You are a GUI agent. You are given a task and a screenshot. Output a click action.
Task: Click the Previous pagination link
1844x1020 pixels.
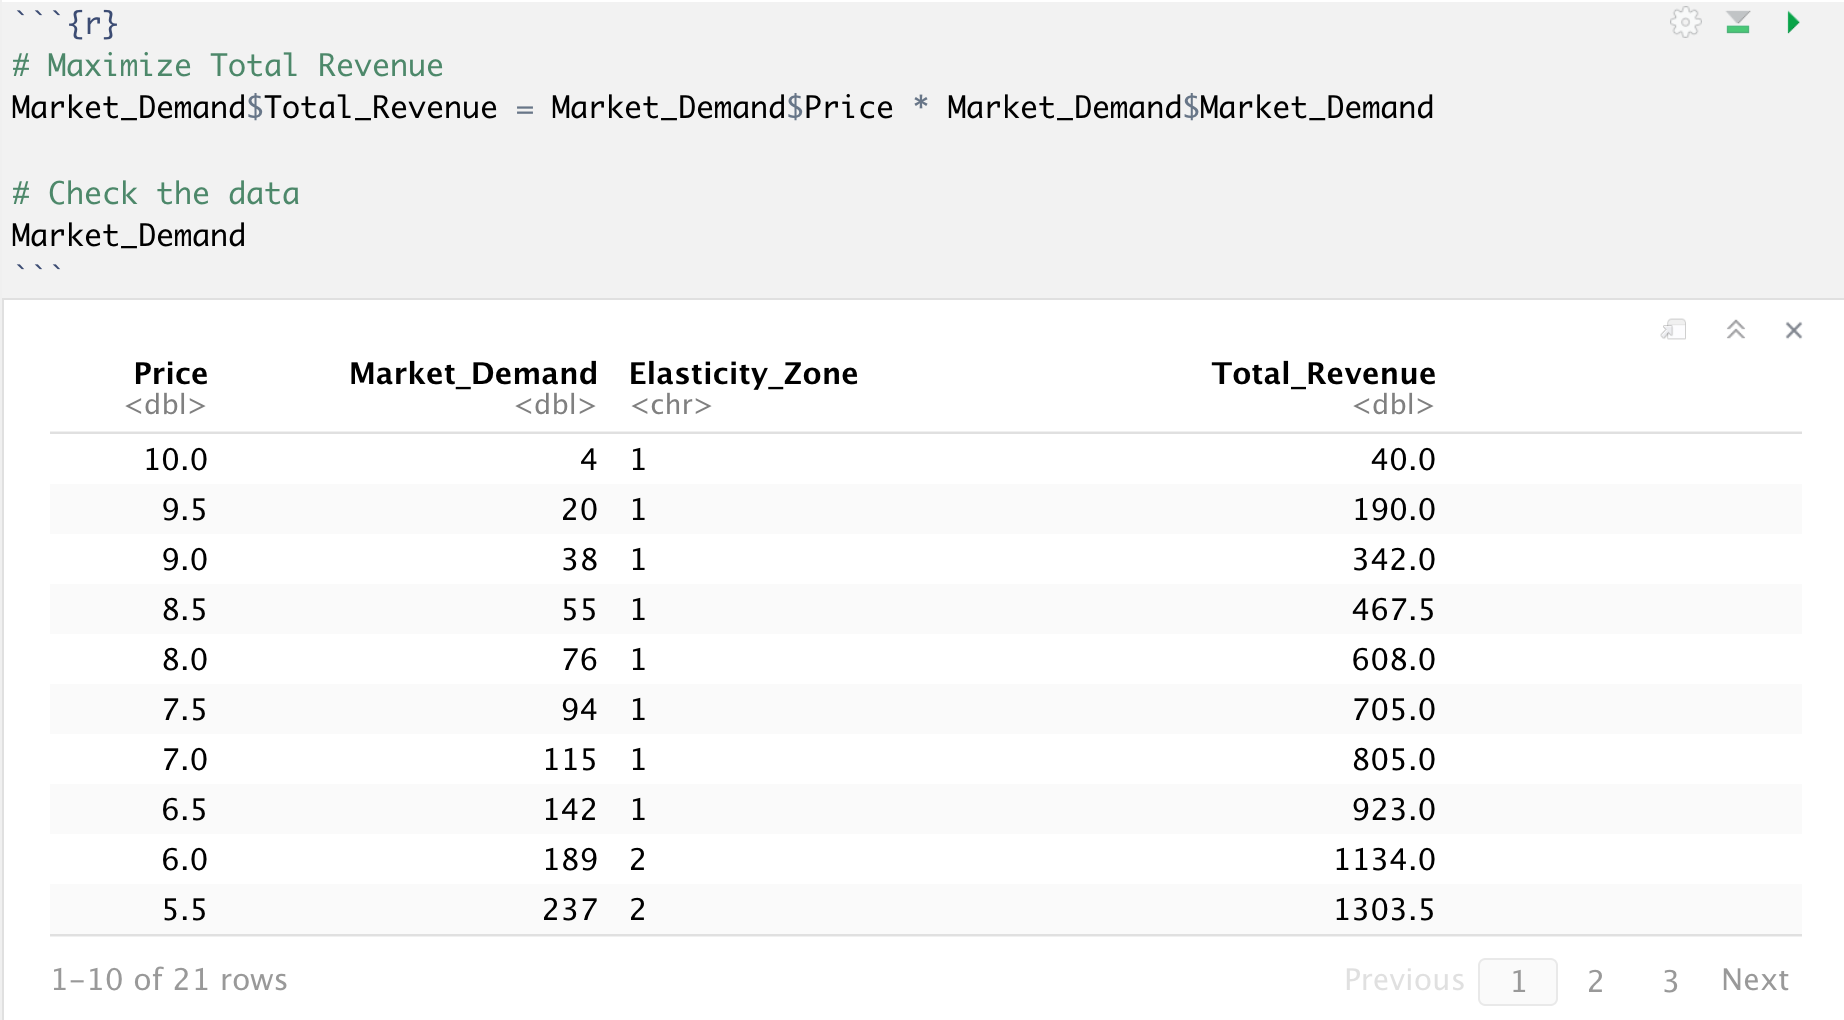[1403, 980]
